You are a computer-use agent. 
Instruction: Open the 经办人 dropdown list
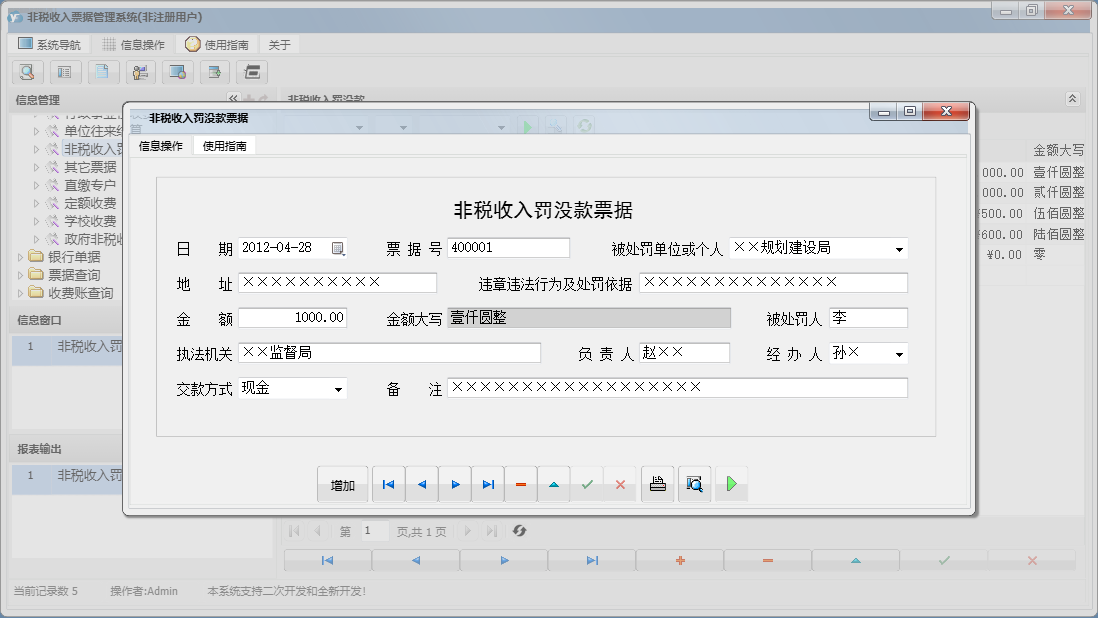(899, 354)
